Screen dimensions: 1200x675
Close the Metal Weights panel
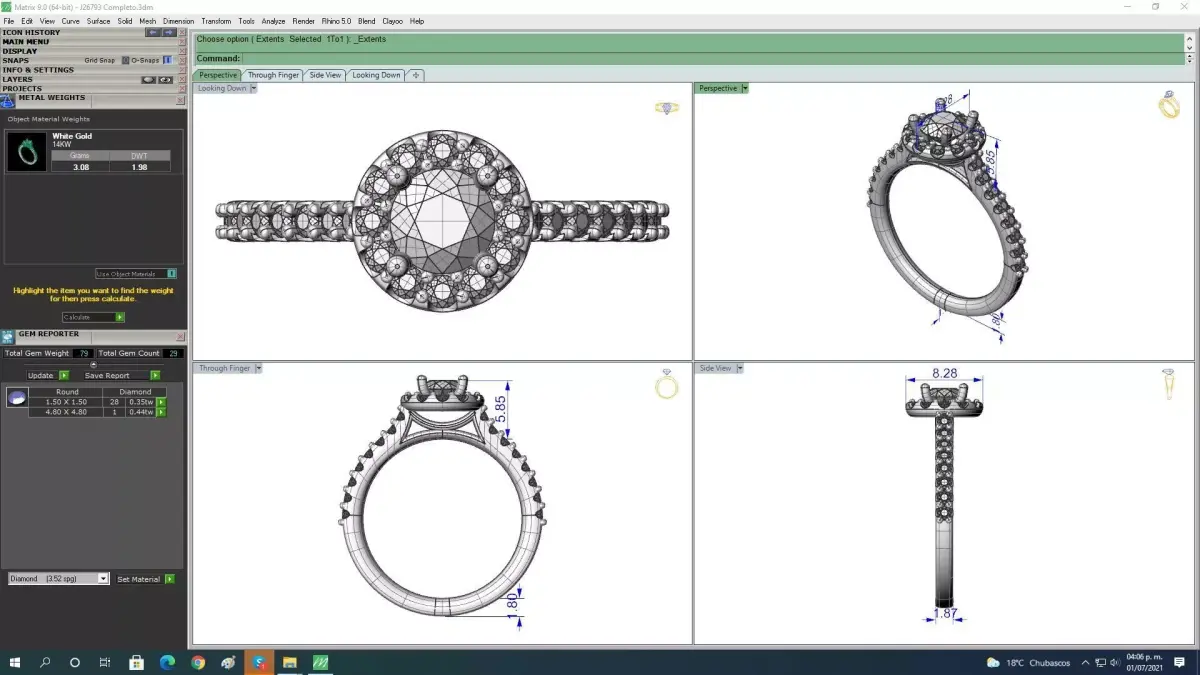click(180, 99)
